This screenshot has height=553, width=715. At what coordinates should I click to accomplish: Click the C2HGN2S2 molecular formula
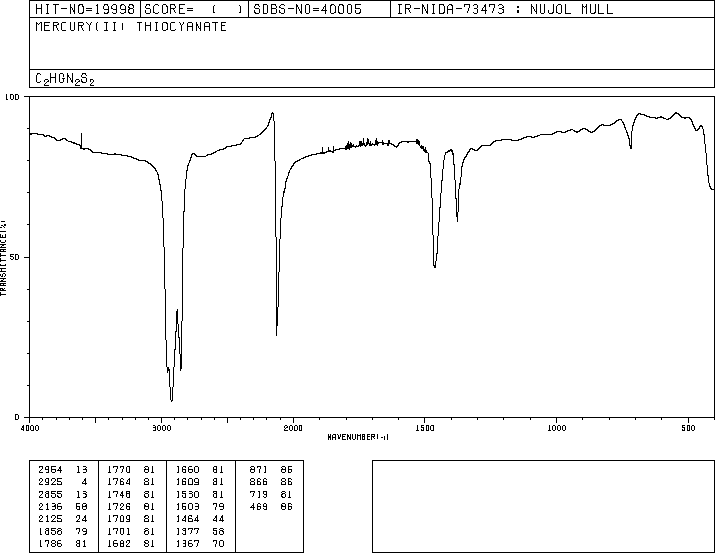65,79
